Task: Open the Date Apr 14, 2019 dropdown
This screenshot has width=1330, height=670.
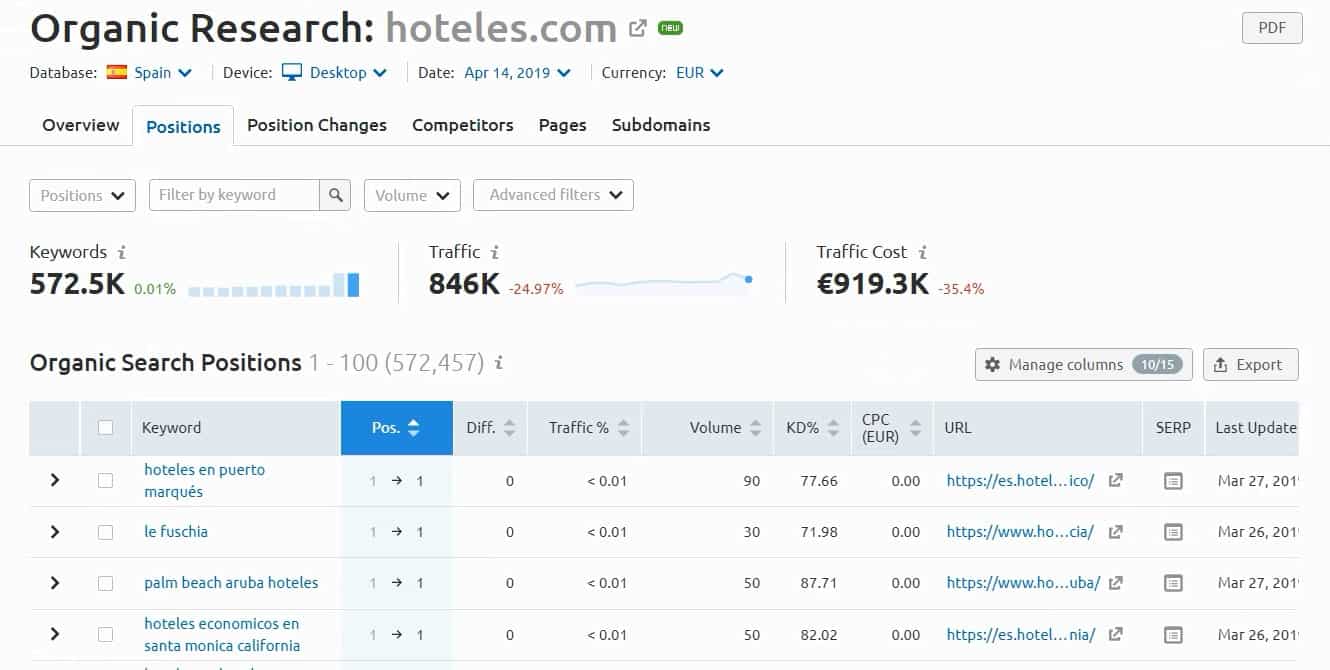Action: coord(518,73)
